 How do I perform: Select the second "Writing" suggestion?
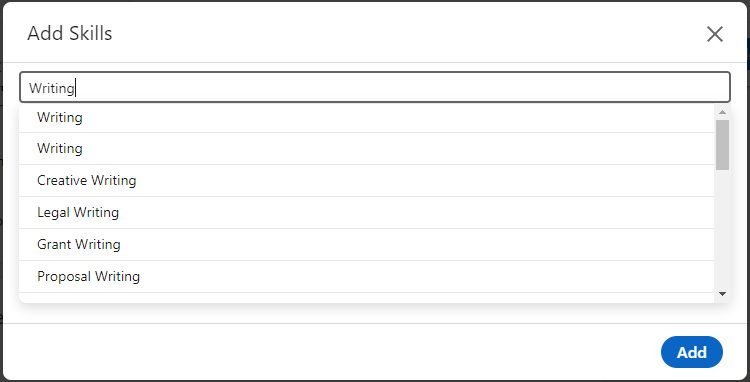(x=367, y=149)
